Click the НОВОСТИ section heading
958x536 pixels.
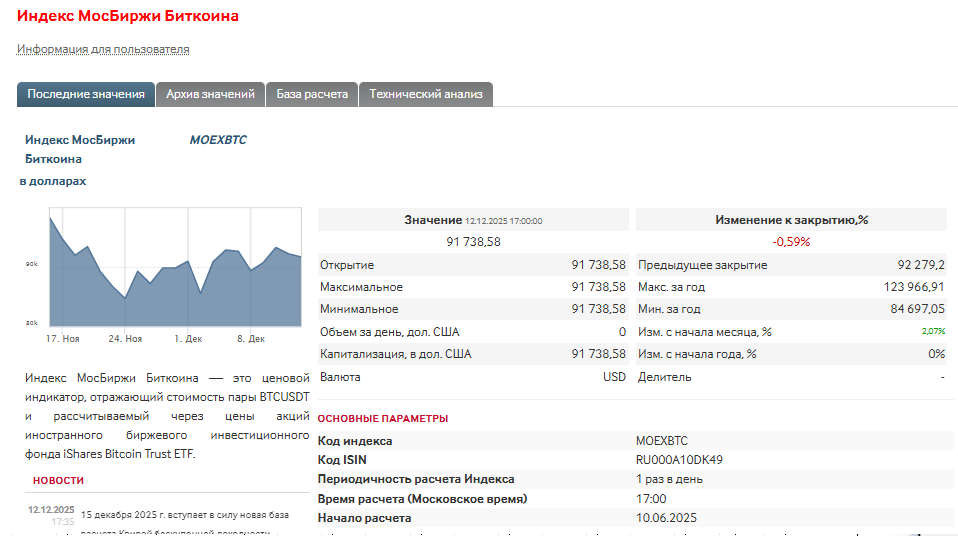tap(59, 480)
